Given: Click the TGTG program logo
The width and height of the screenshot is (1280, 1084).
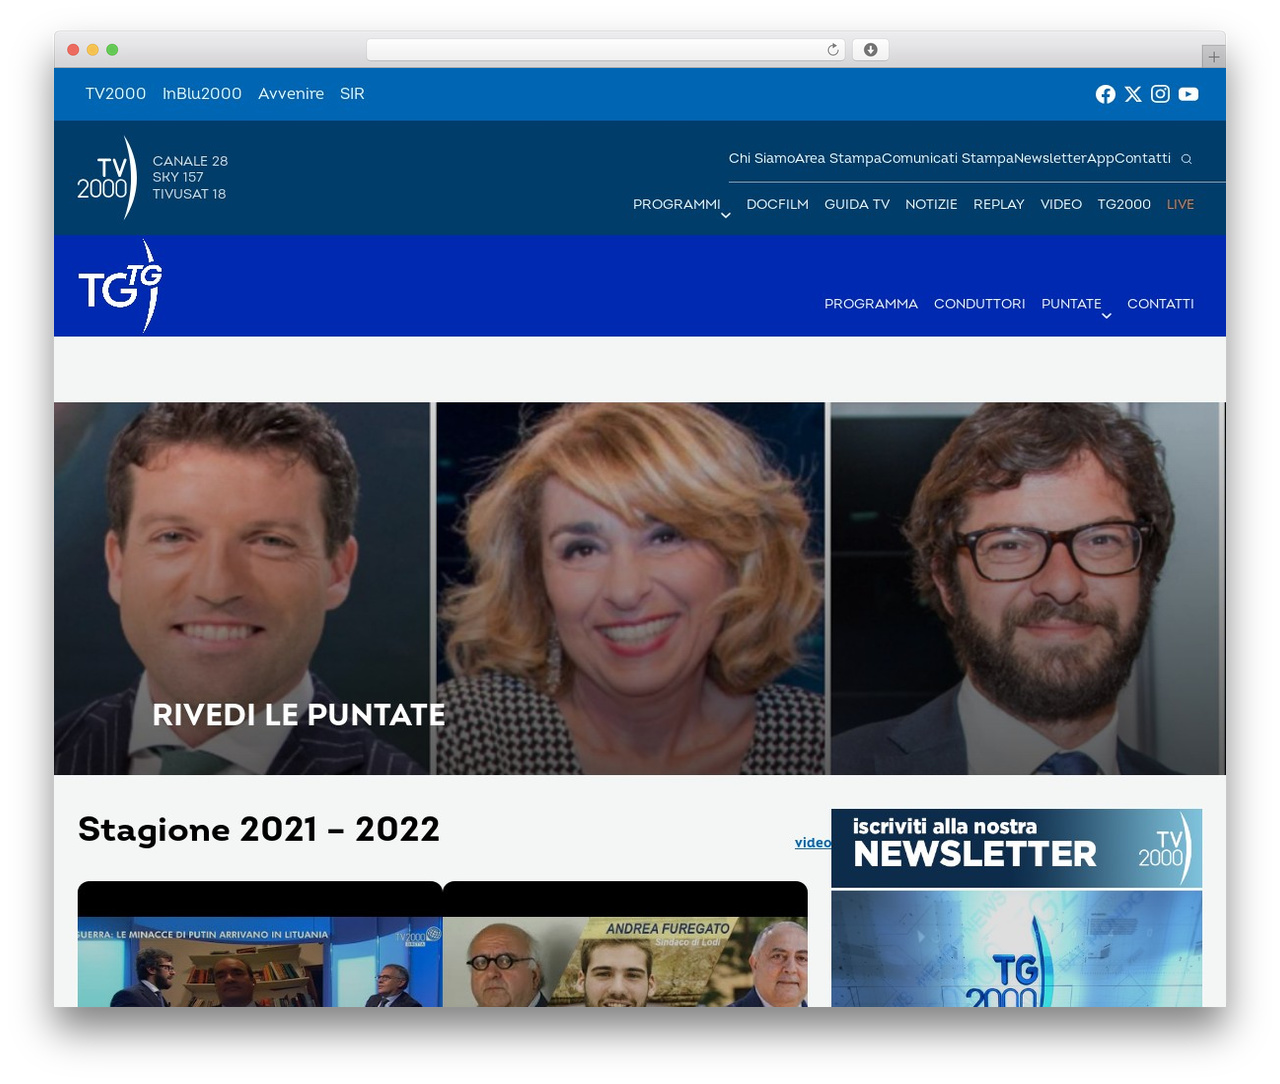Looking at the screenshot, I should click(120, 286).
